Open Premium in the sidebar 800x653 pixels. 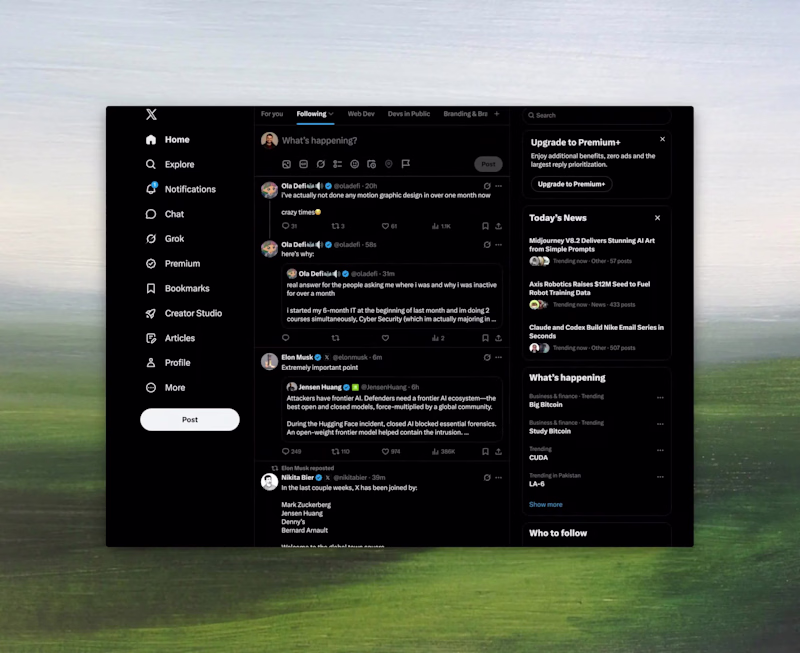coord(172,264)
